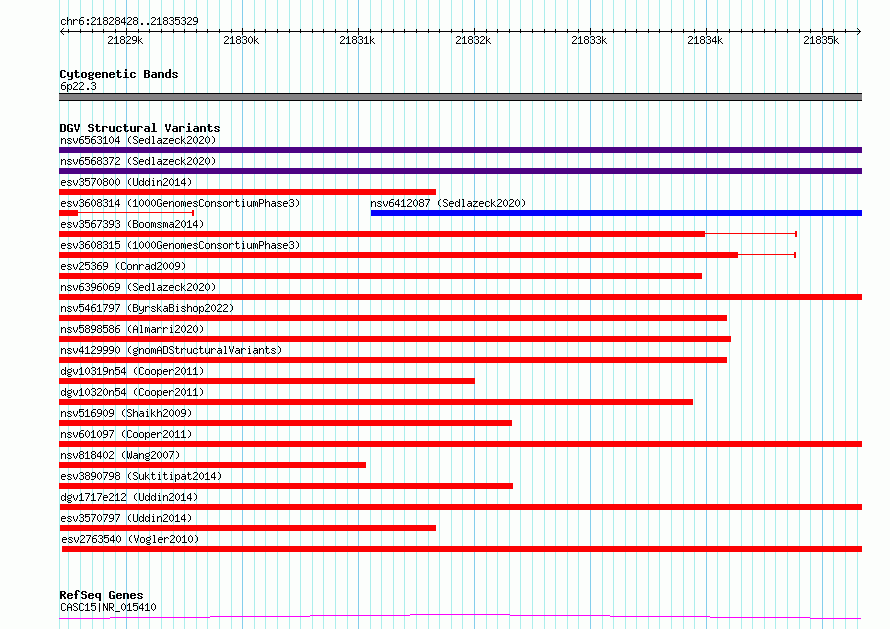
Task: Click the 21832k ruler tick label
Action: (473, 40)
